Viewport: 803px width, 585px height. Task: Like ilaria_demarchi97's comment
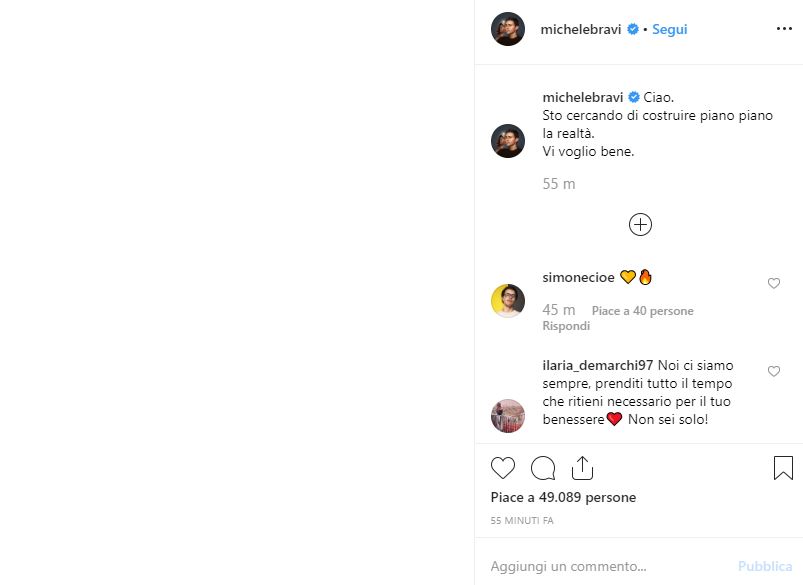[x=773, y=372]
